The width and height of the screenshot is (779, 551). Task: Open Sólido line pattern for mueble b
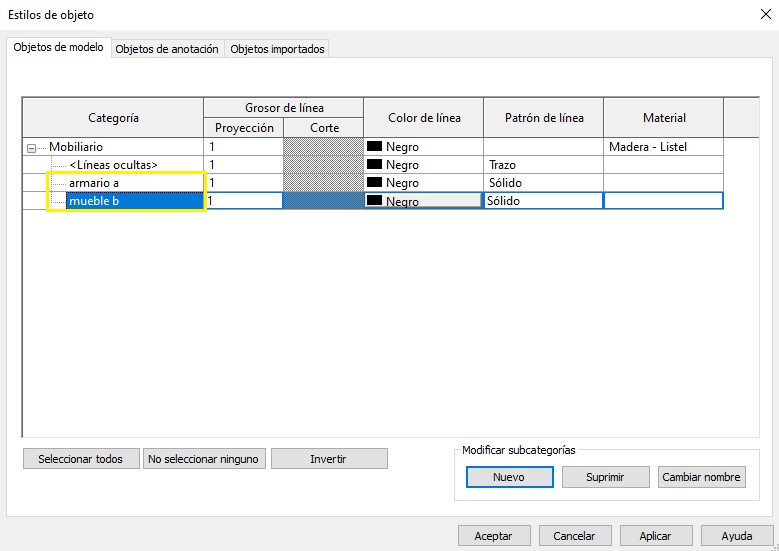[x=543, y=201]
